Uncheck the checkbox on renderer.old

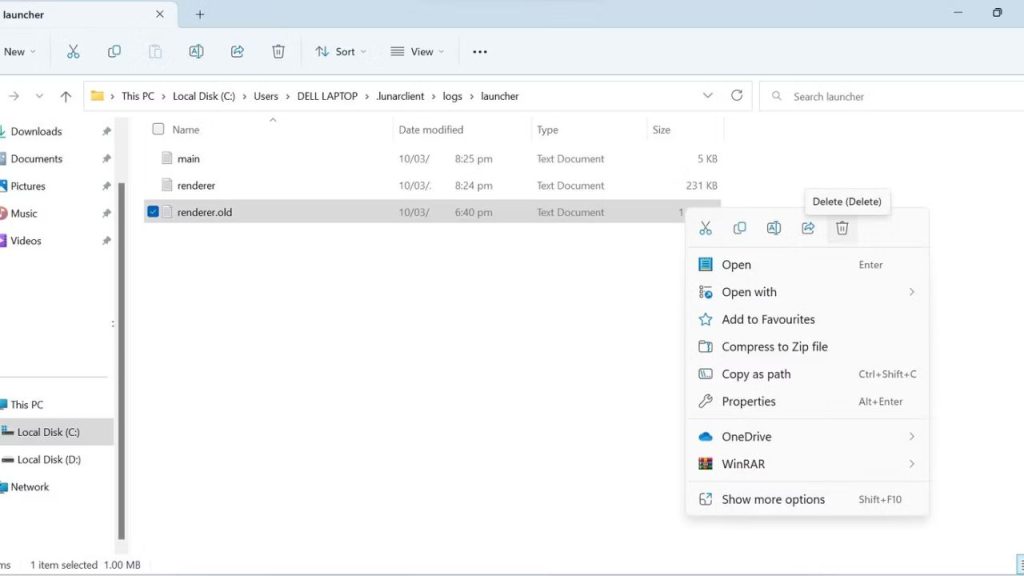[153, 211]
